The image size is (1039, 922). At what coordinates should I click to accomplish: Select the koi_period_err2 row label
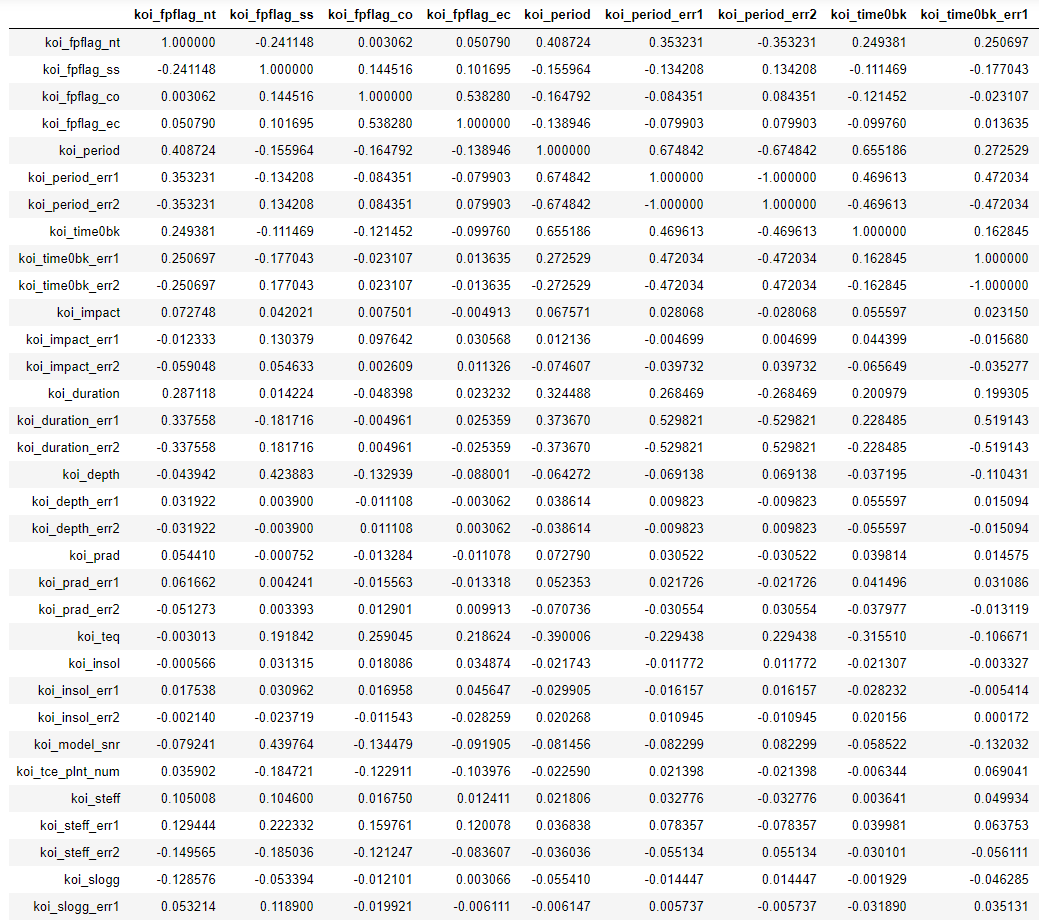(x=74, y=205)
